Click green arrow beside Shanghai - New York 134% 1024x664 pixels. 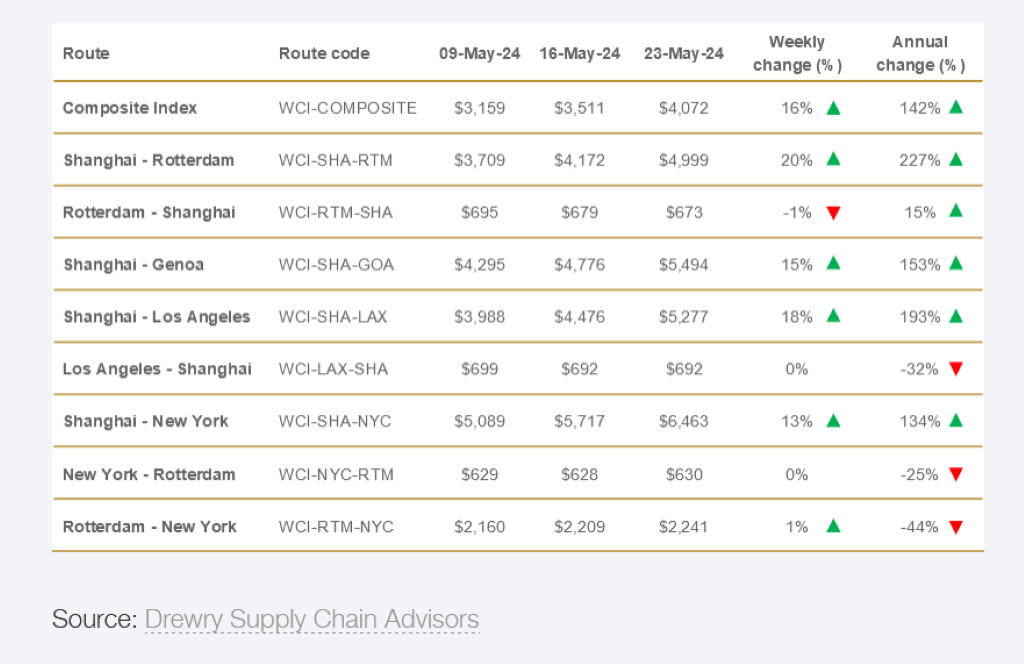point(956,421)
